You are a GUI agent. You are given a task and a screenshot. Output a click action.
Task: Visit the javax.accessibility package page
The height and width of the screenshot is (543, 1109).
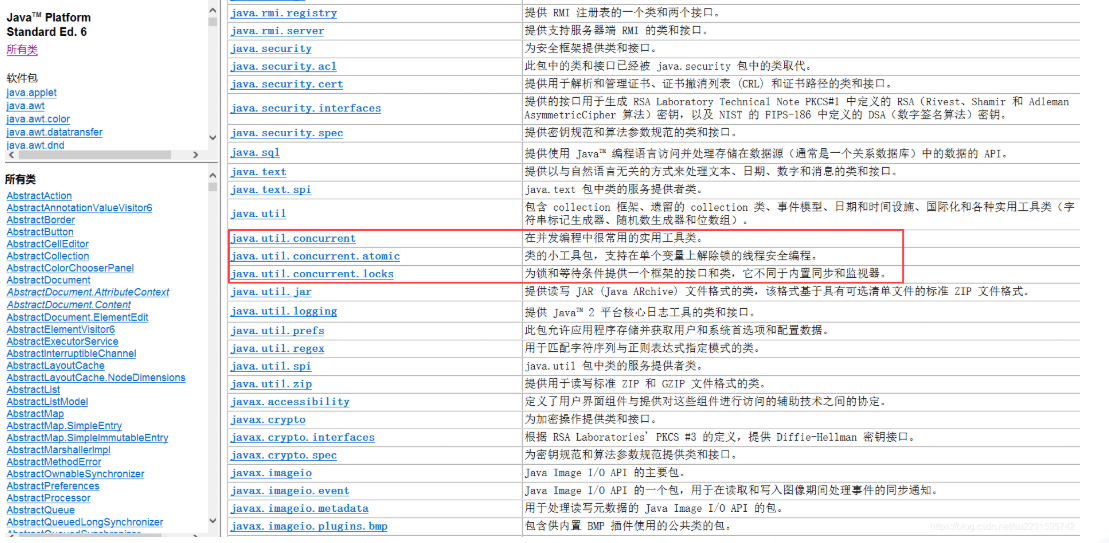[289, 401]
